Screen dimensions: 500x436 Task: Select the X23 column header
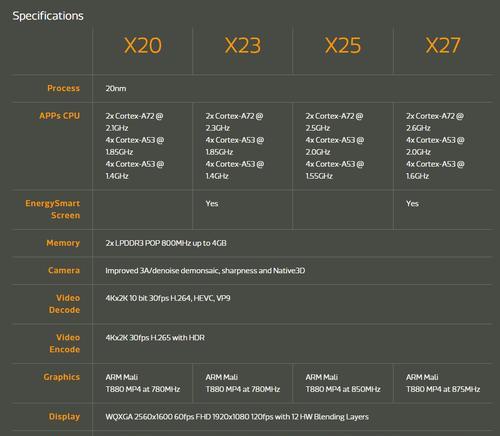[243, 45]
